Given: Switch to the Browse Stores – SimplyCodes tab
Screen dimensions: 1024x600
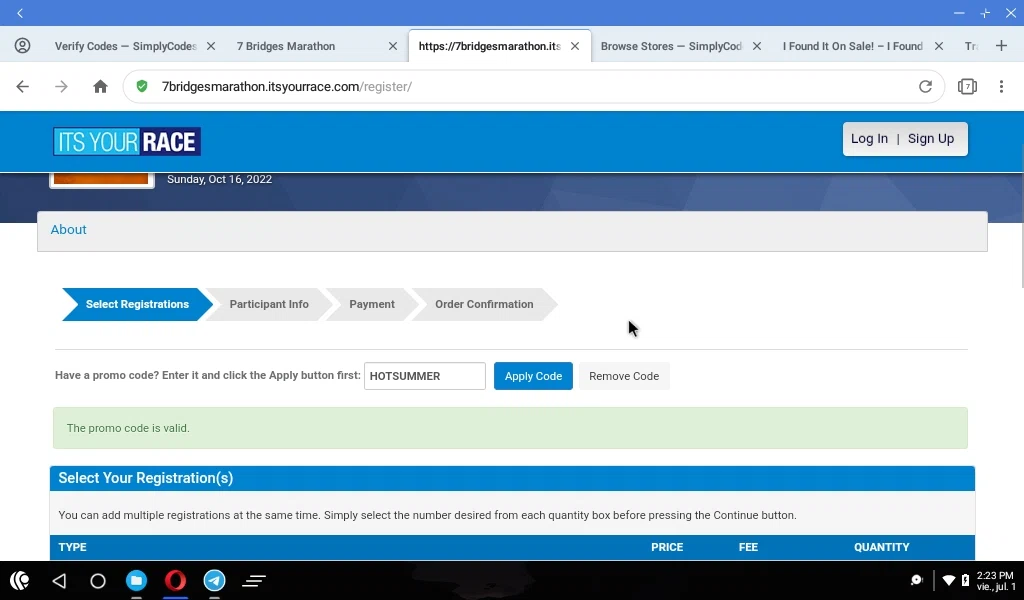Looking at the screenshot, I should 671,46.
